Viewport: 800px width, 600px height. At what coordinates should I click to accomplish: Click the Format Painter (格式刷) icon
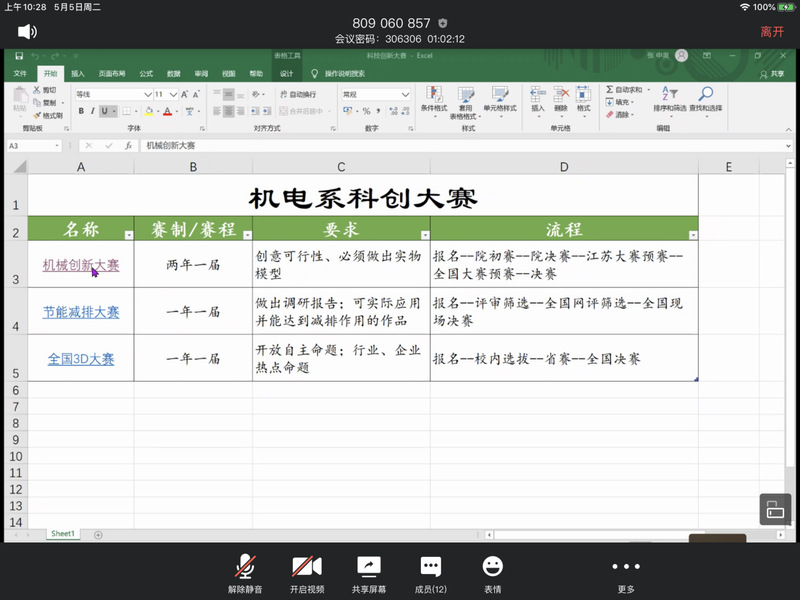(48, 115)
